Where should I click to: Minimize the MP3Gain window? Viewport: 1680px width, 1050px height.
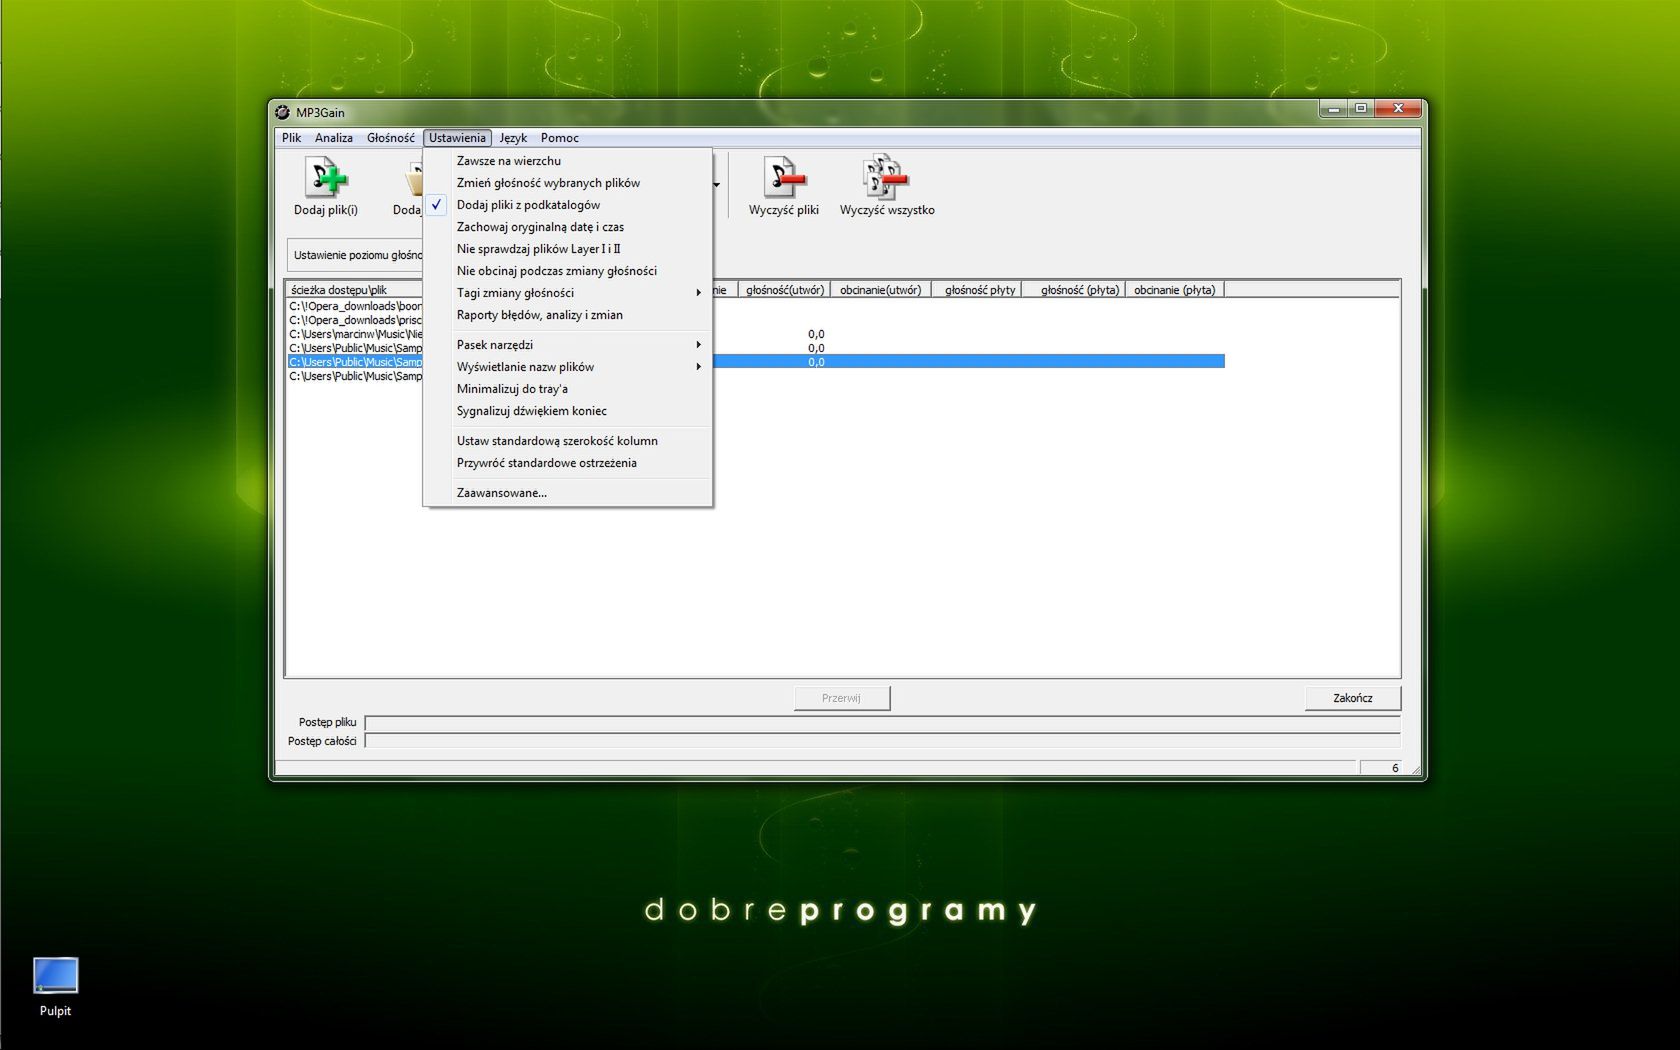[1333, 108]
